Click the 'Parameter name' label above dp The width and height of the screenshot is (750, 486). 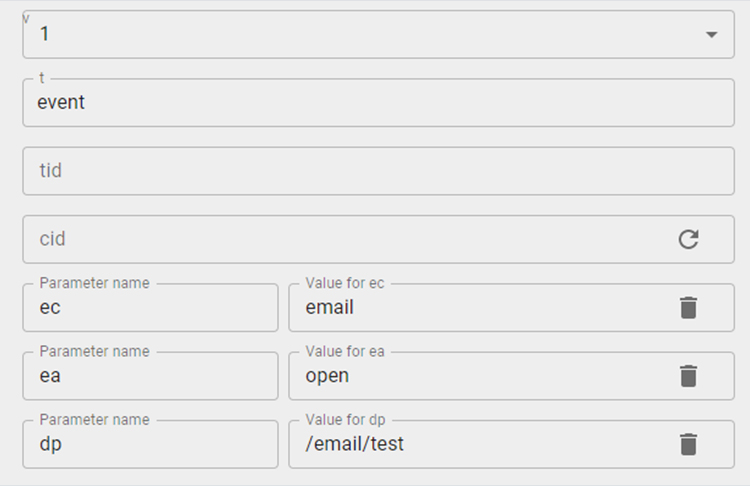(x=95, y=420)
